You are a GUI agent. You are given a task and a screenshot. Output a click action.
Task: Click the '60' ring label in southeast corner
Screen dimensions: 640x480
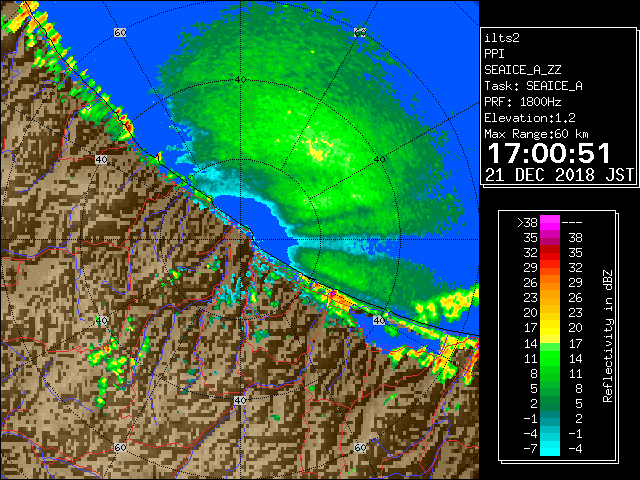[360, 447]
